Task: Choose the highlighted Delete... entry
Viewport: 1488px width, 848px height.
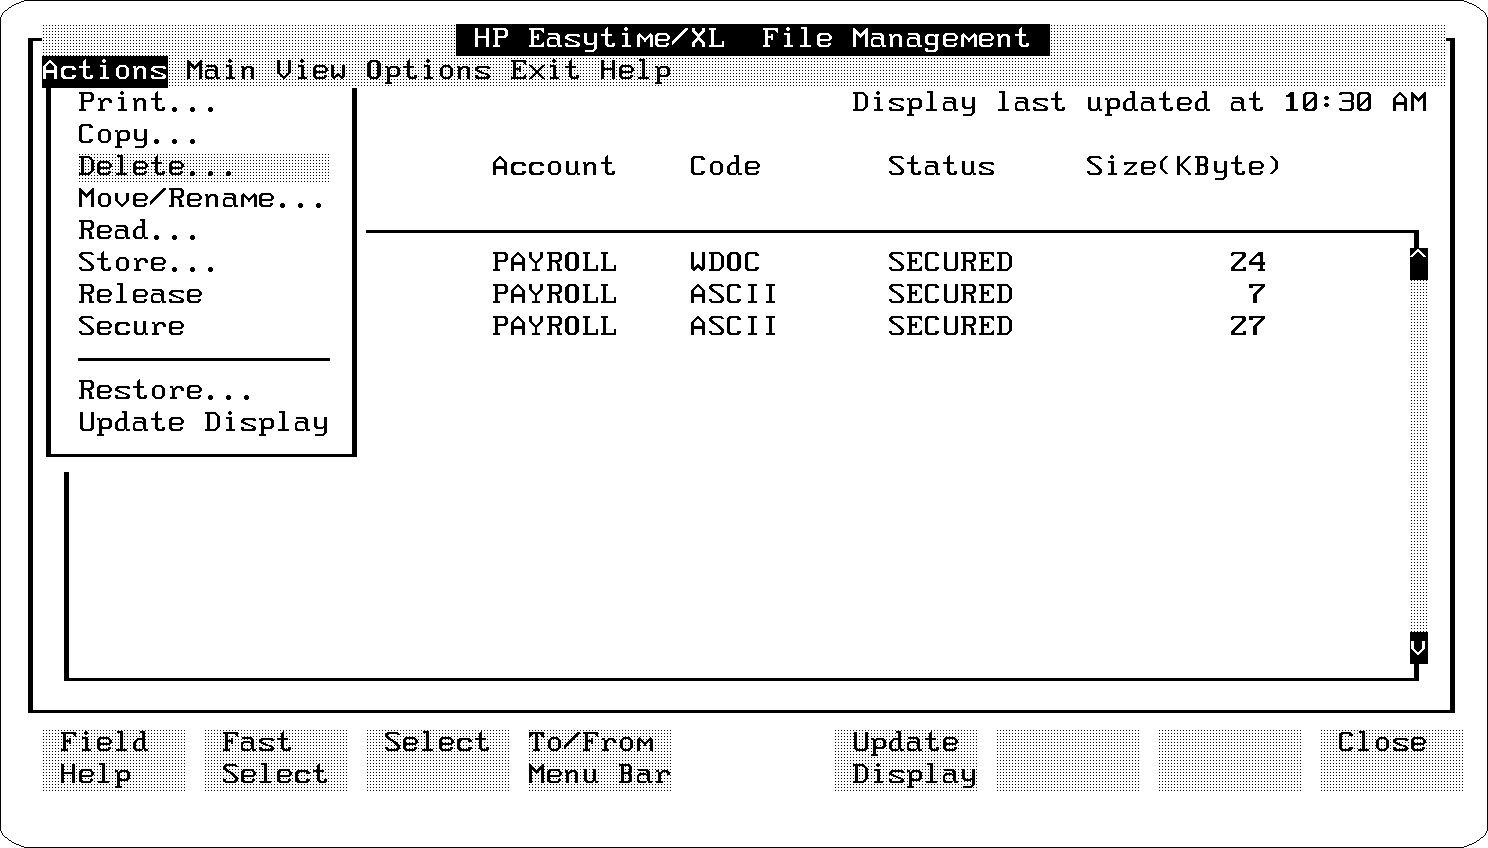Action: 156,167
